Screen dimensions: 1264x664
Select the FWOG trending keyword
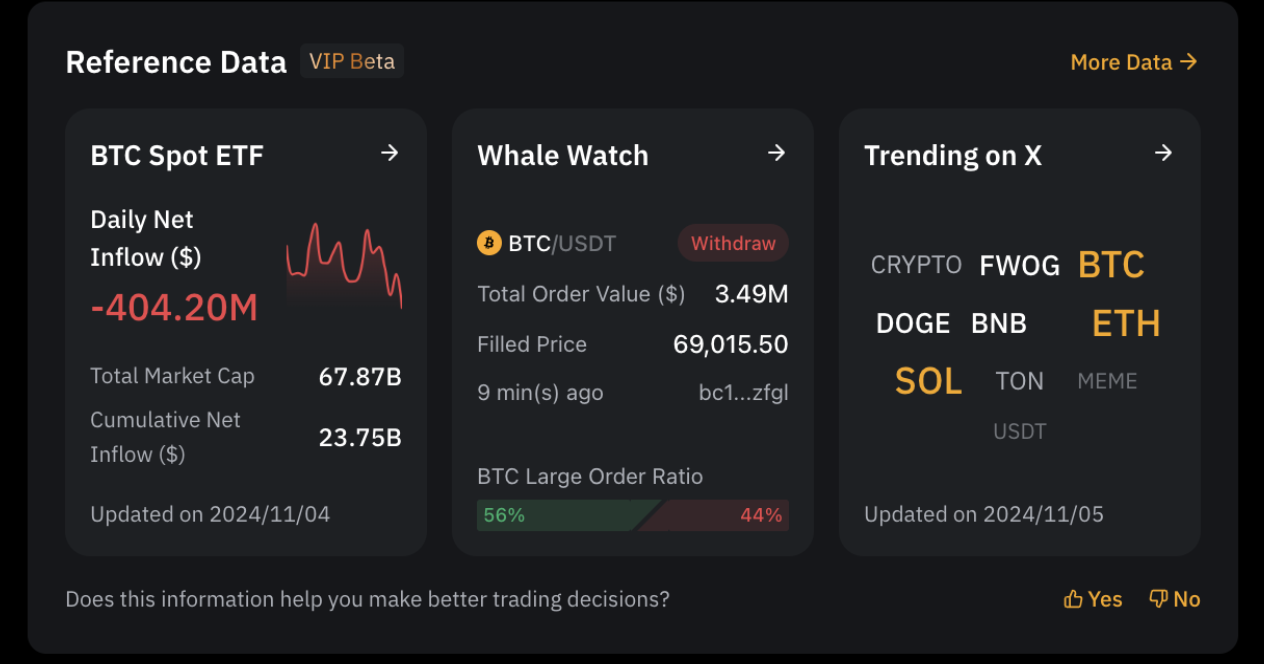pos(1019,265)
